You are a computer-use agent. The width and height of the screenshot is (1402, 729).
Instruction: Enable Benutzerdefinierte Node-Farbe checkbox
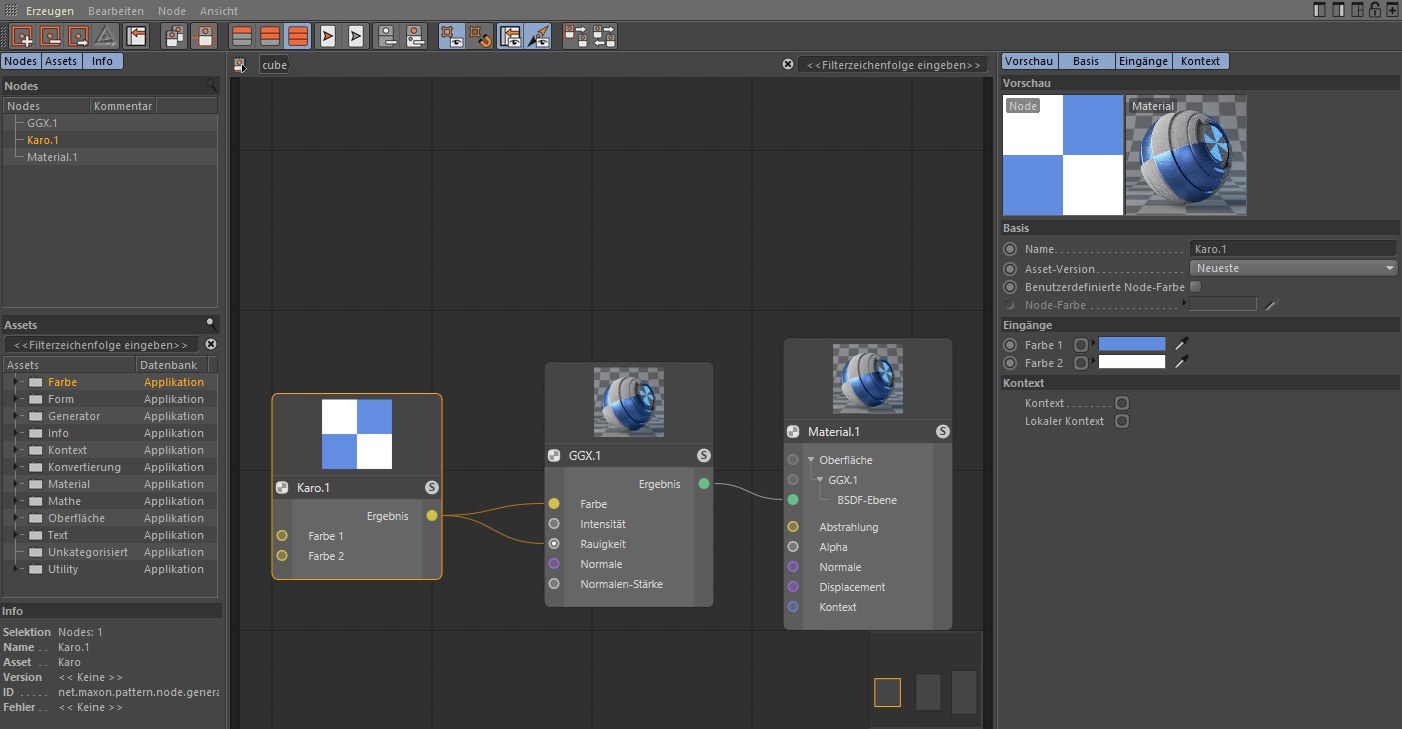1195,287
